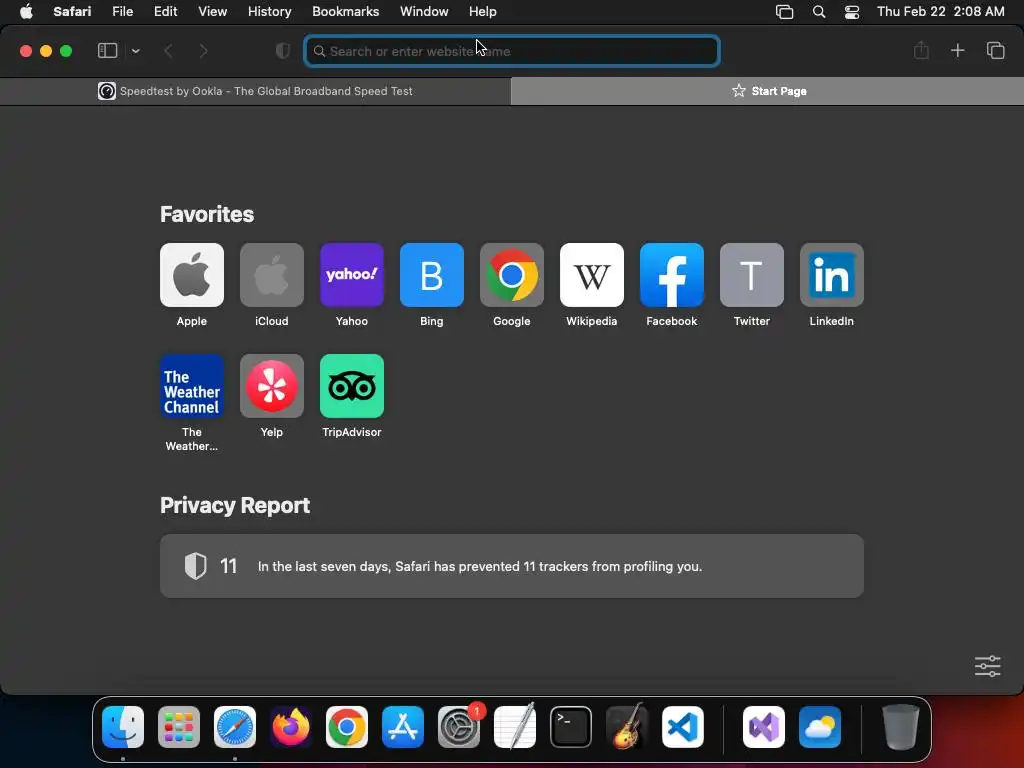This screenshot has width=1024, height=768.
Task: Open App Store from the Dock
Action: [403, 727]
